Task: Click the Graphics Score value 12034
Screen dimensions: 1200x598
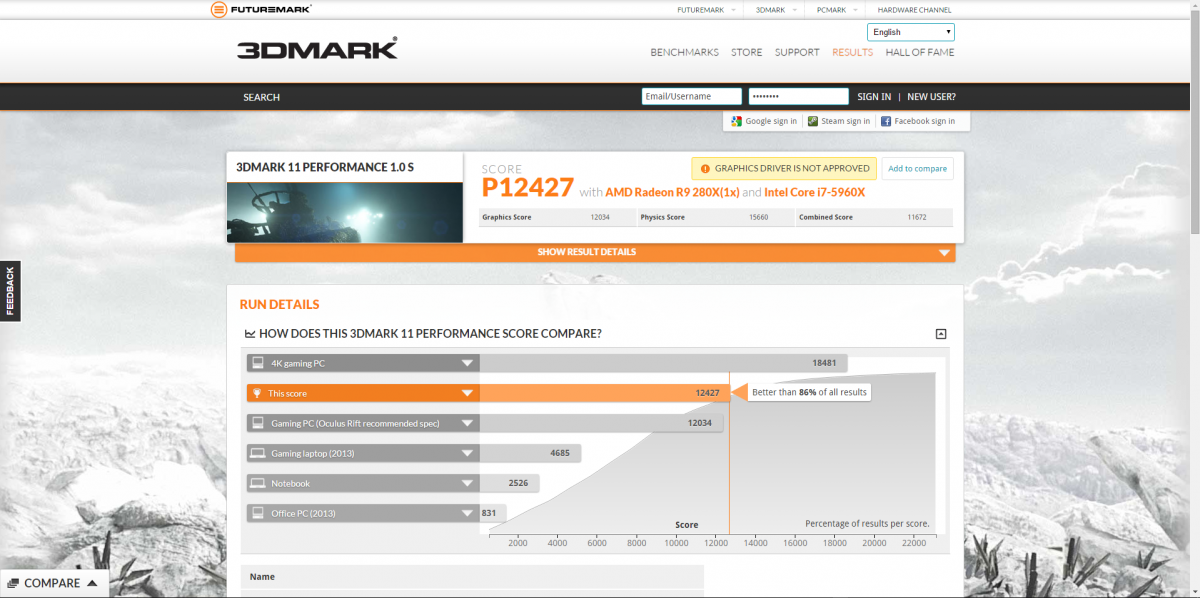Action: [x=600, y=217]
